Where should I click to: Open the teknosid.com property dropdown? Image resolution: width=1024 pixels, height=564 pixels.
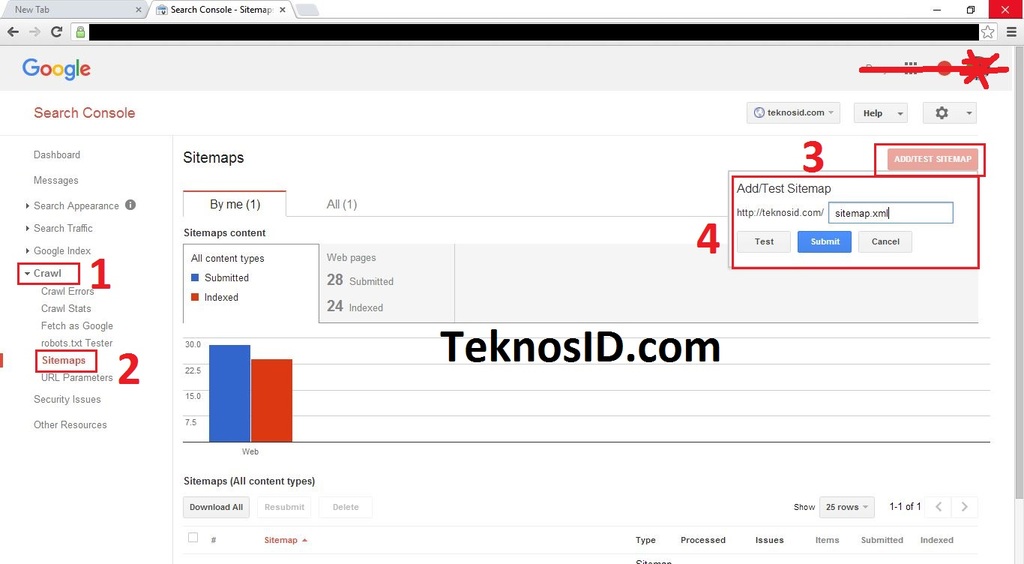(x=793, y=112)
